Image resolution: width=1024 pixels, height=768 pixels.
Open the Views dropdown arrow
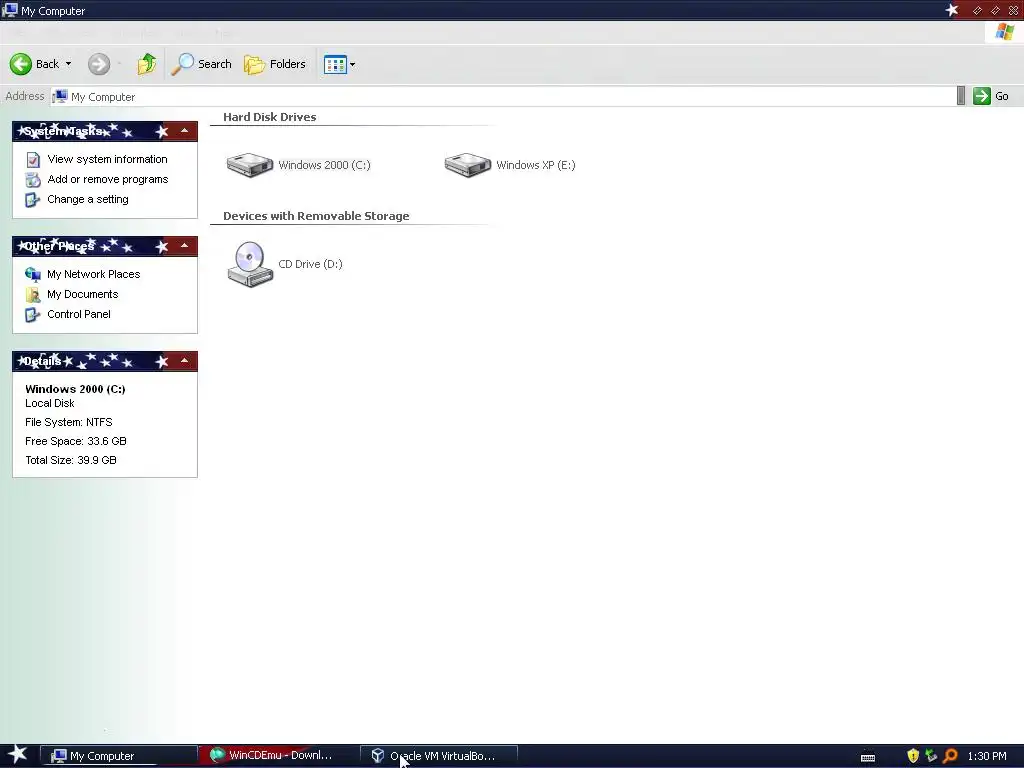pos(353,64)
